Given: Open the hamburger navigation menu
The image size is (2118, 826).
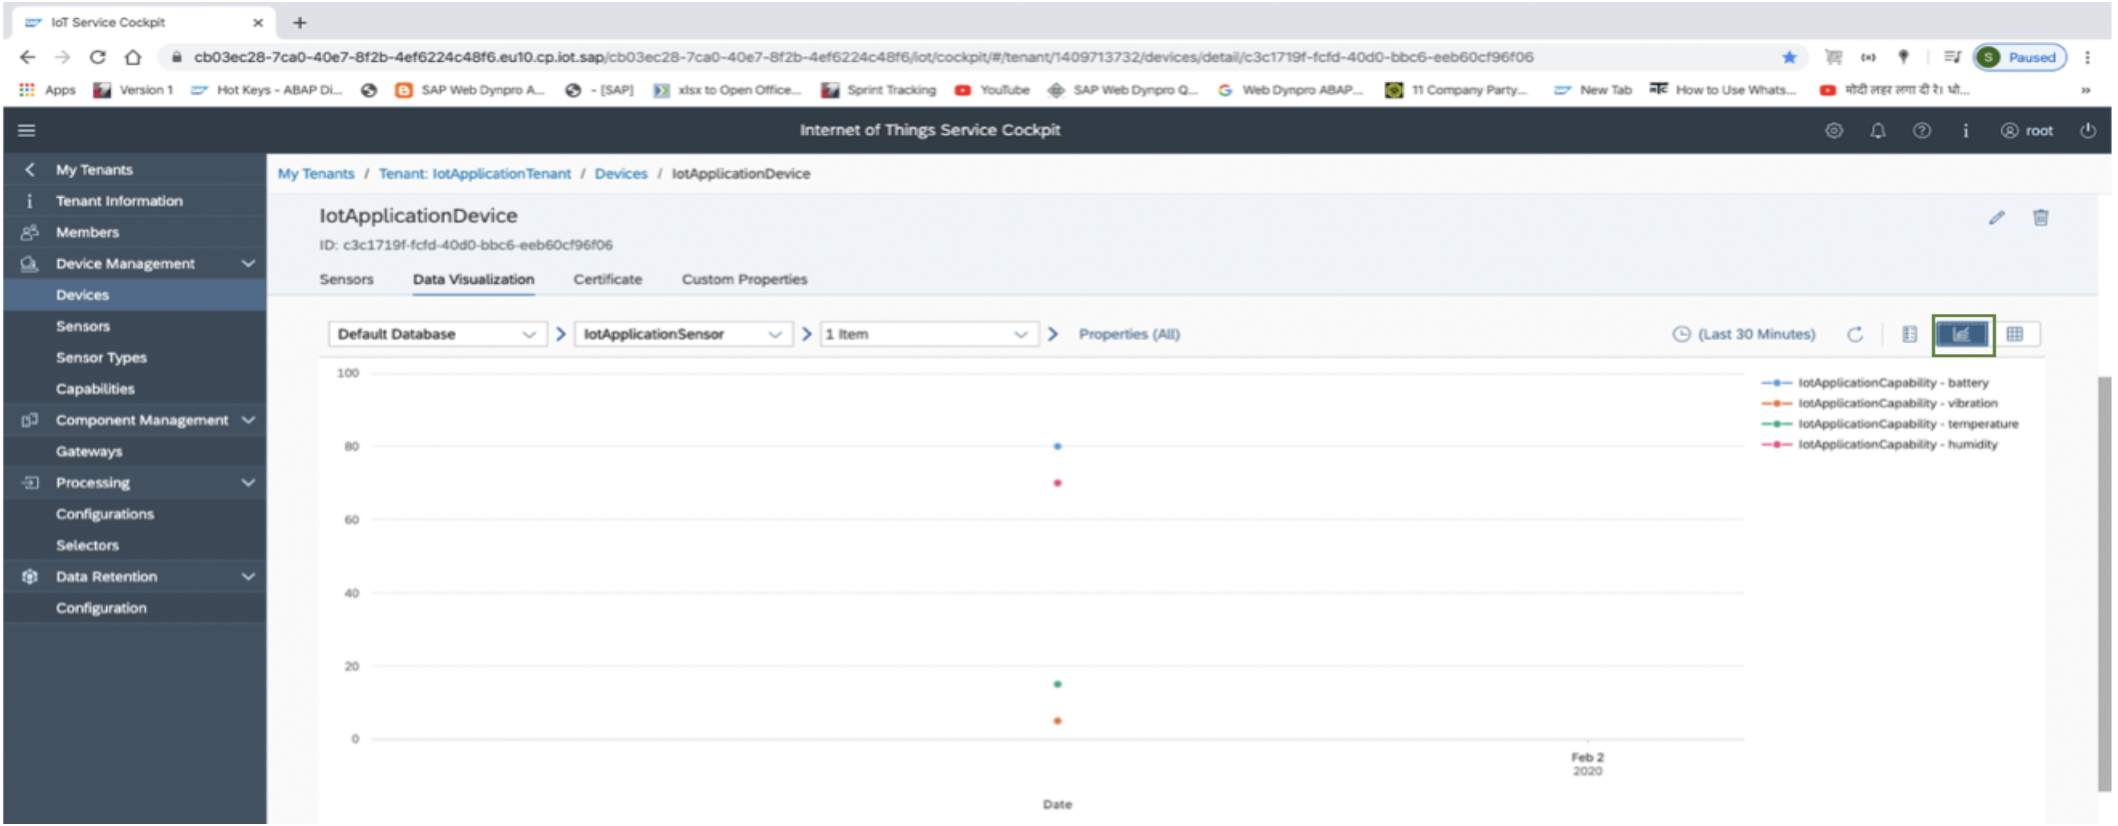Looking at the screenshot, I should point(27,130).
